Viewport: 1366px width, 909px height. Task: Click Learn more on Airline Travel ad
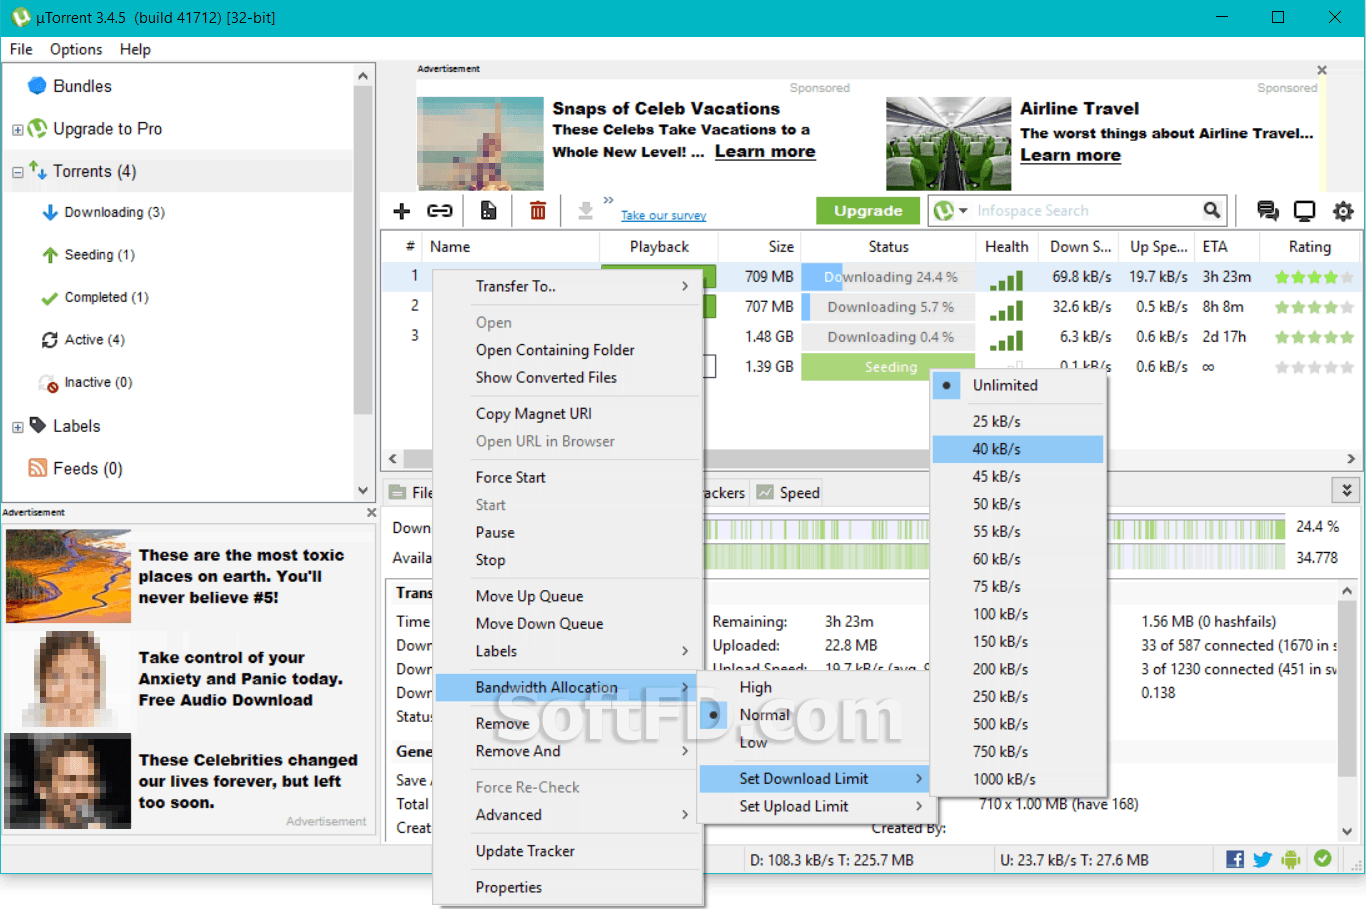[1070, 155]
